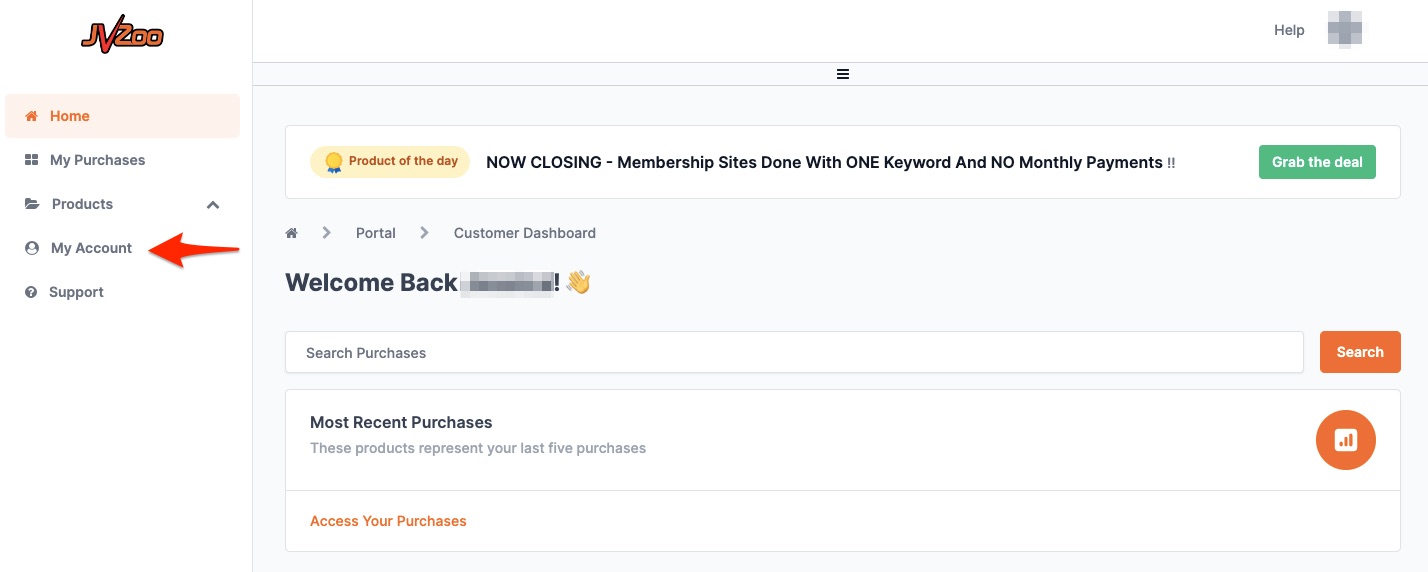Click the Product of the day ribbon icon

tap(333, 162)
